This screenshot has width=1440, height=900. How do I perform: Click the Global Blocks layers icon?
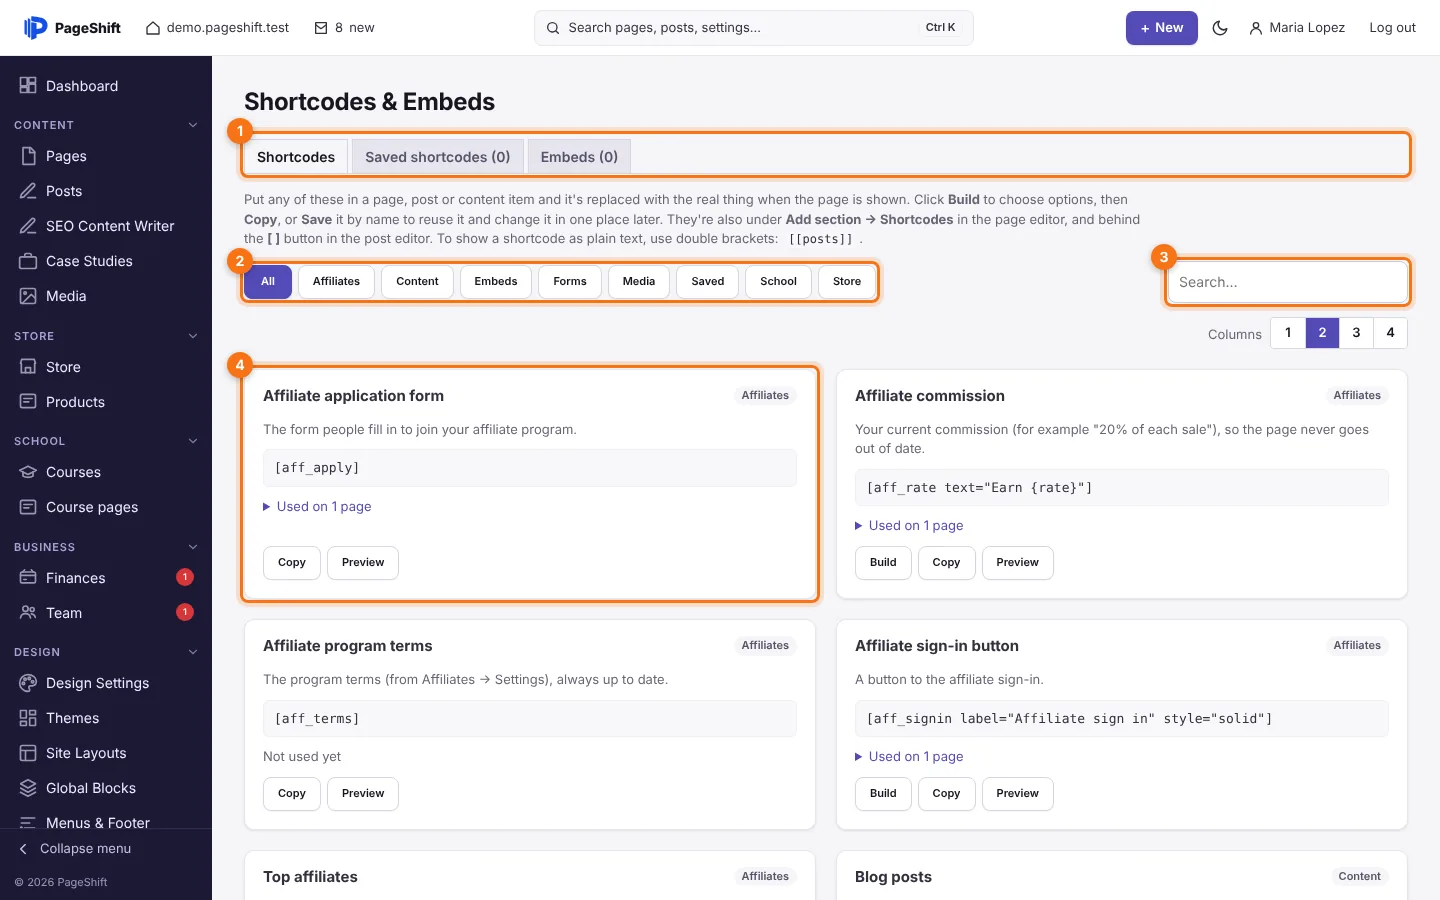tap(28, 788)
